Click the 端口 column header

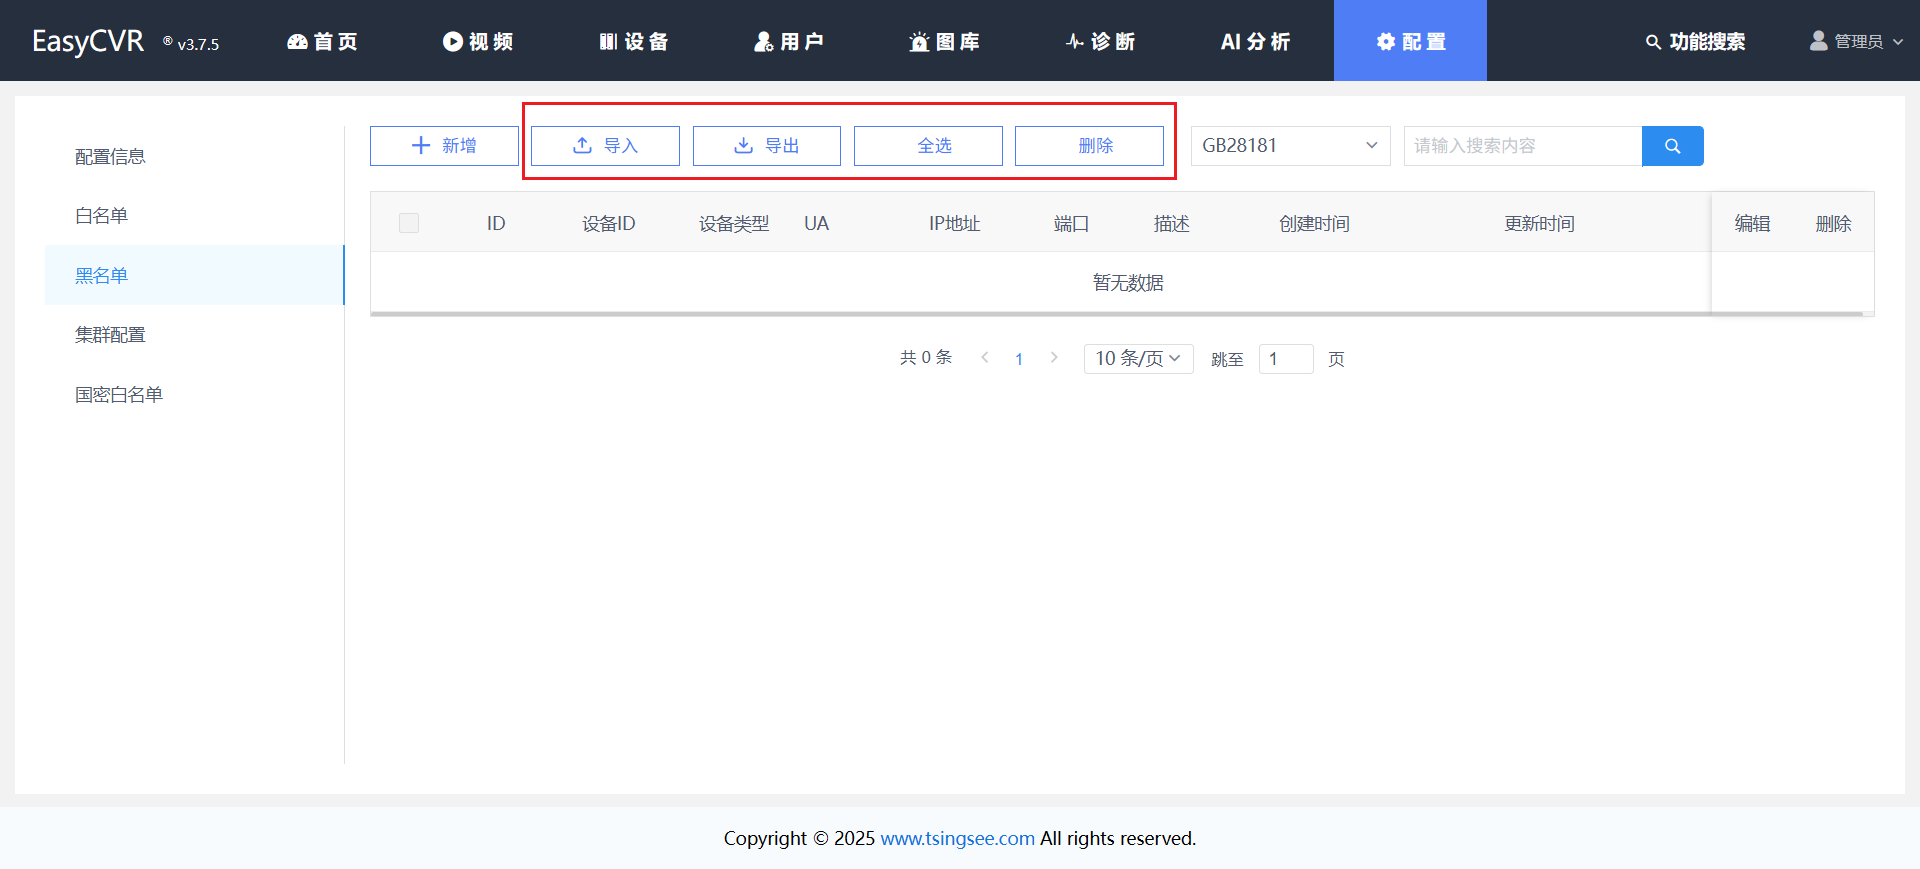tap(1071, 224)
